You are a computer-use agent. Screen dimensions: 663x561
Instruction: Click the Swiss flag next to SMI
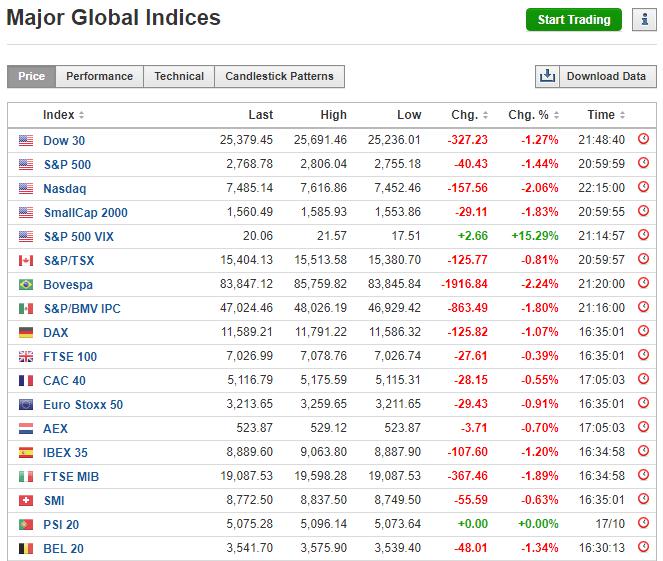pos(26,500)
